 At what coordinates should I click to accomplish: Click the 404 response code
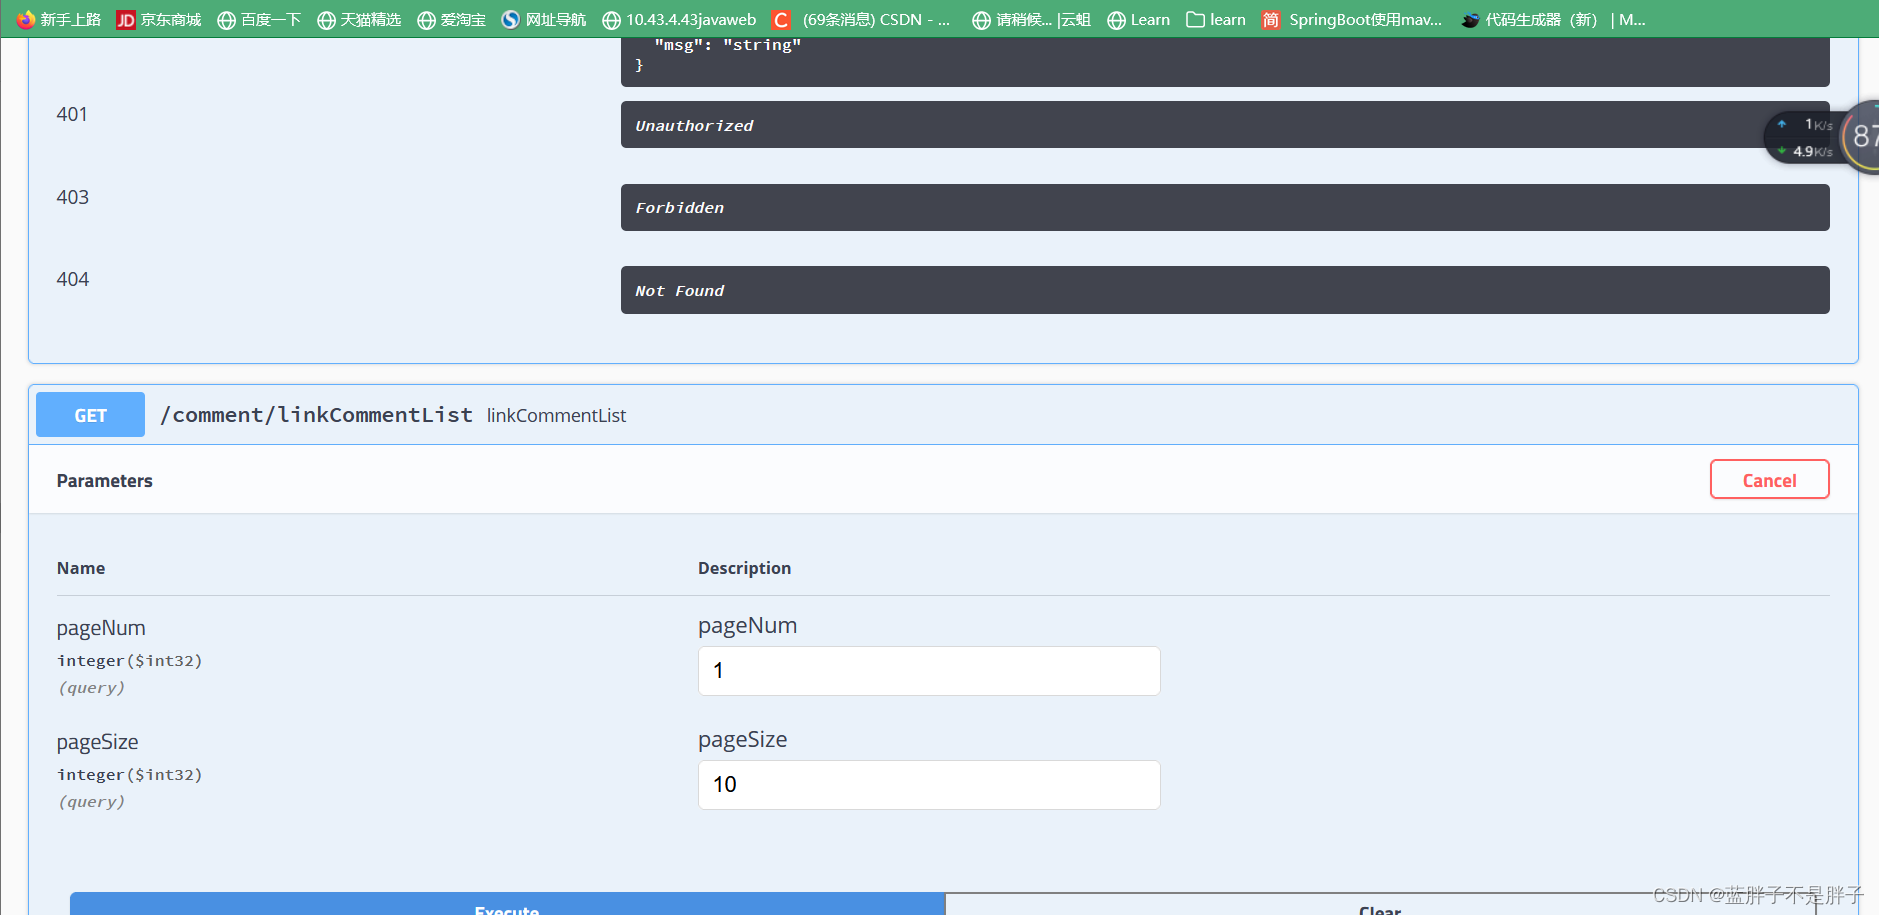point(72,279)
